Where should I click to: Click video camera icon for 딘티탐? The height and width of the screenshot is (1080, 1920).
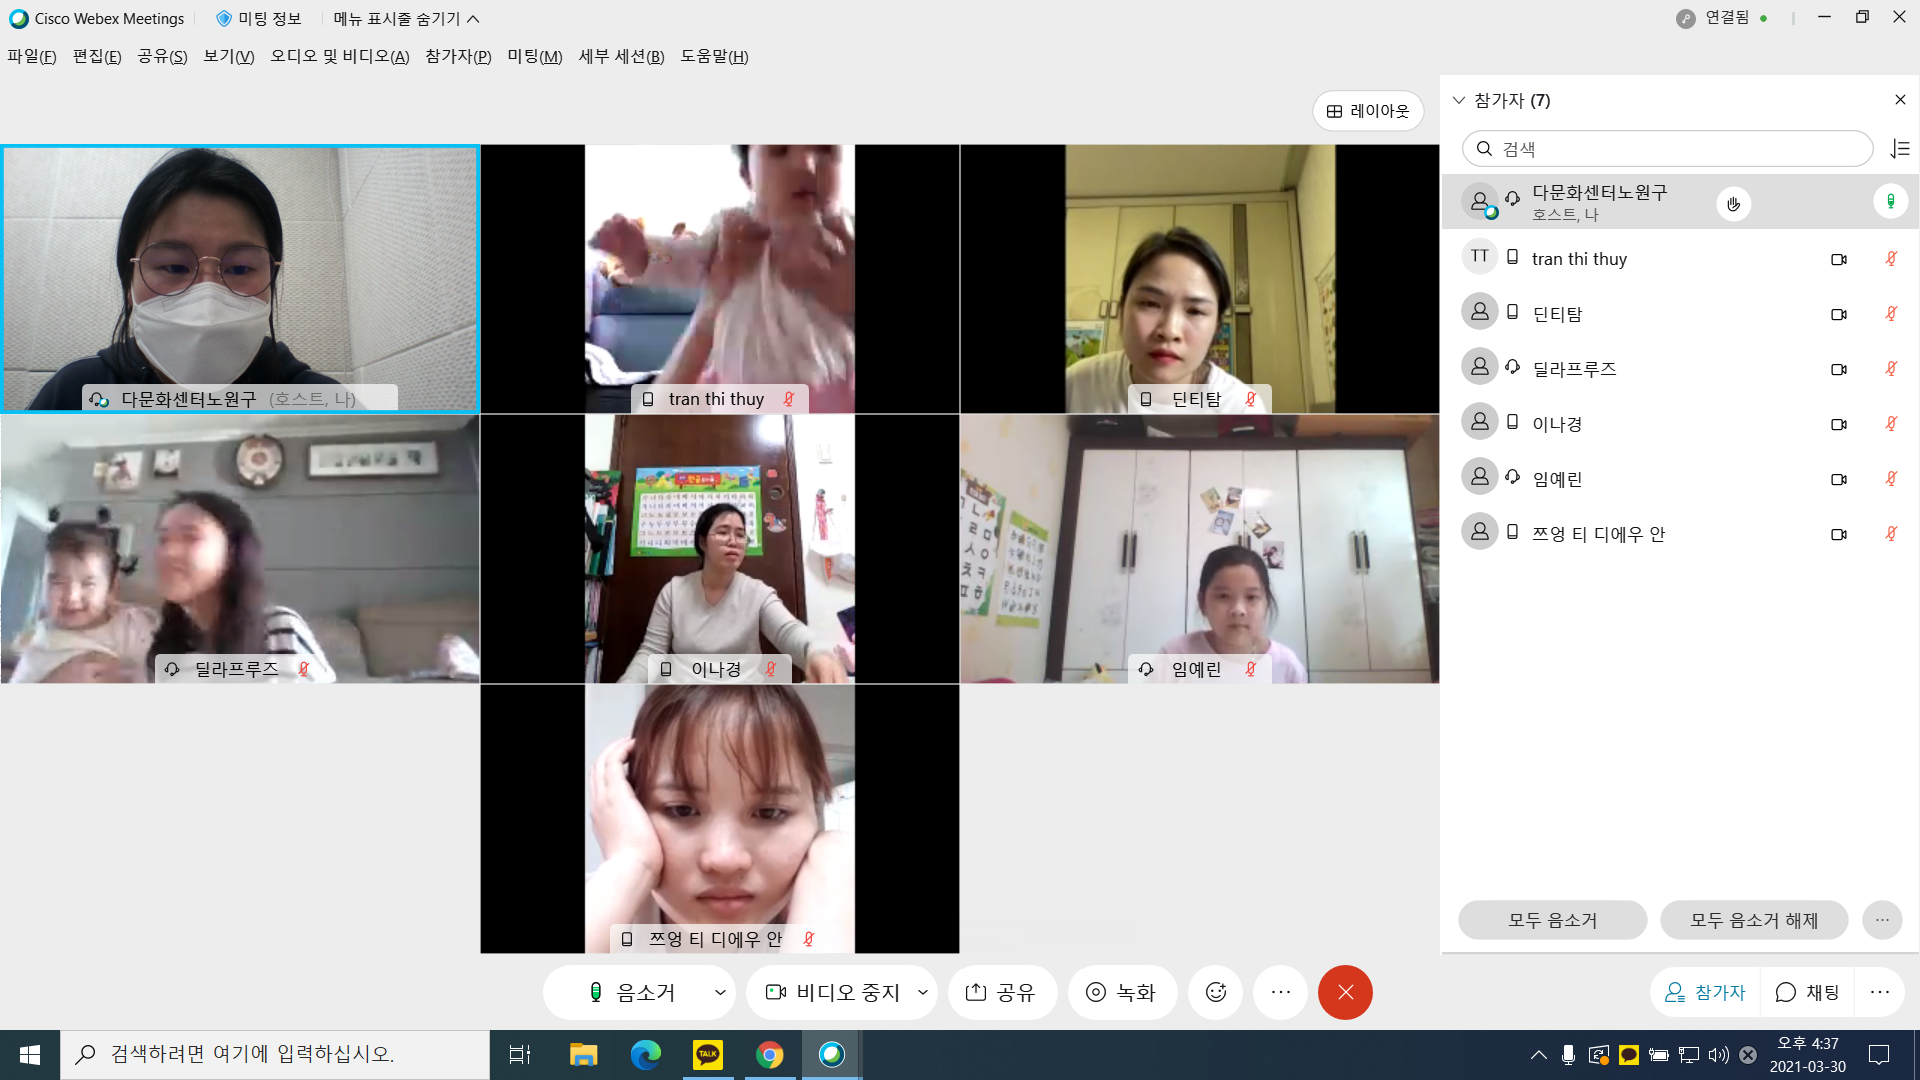pyautogui.click(x=1838, y=314)
